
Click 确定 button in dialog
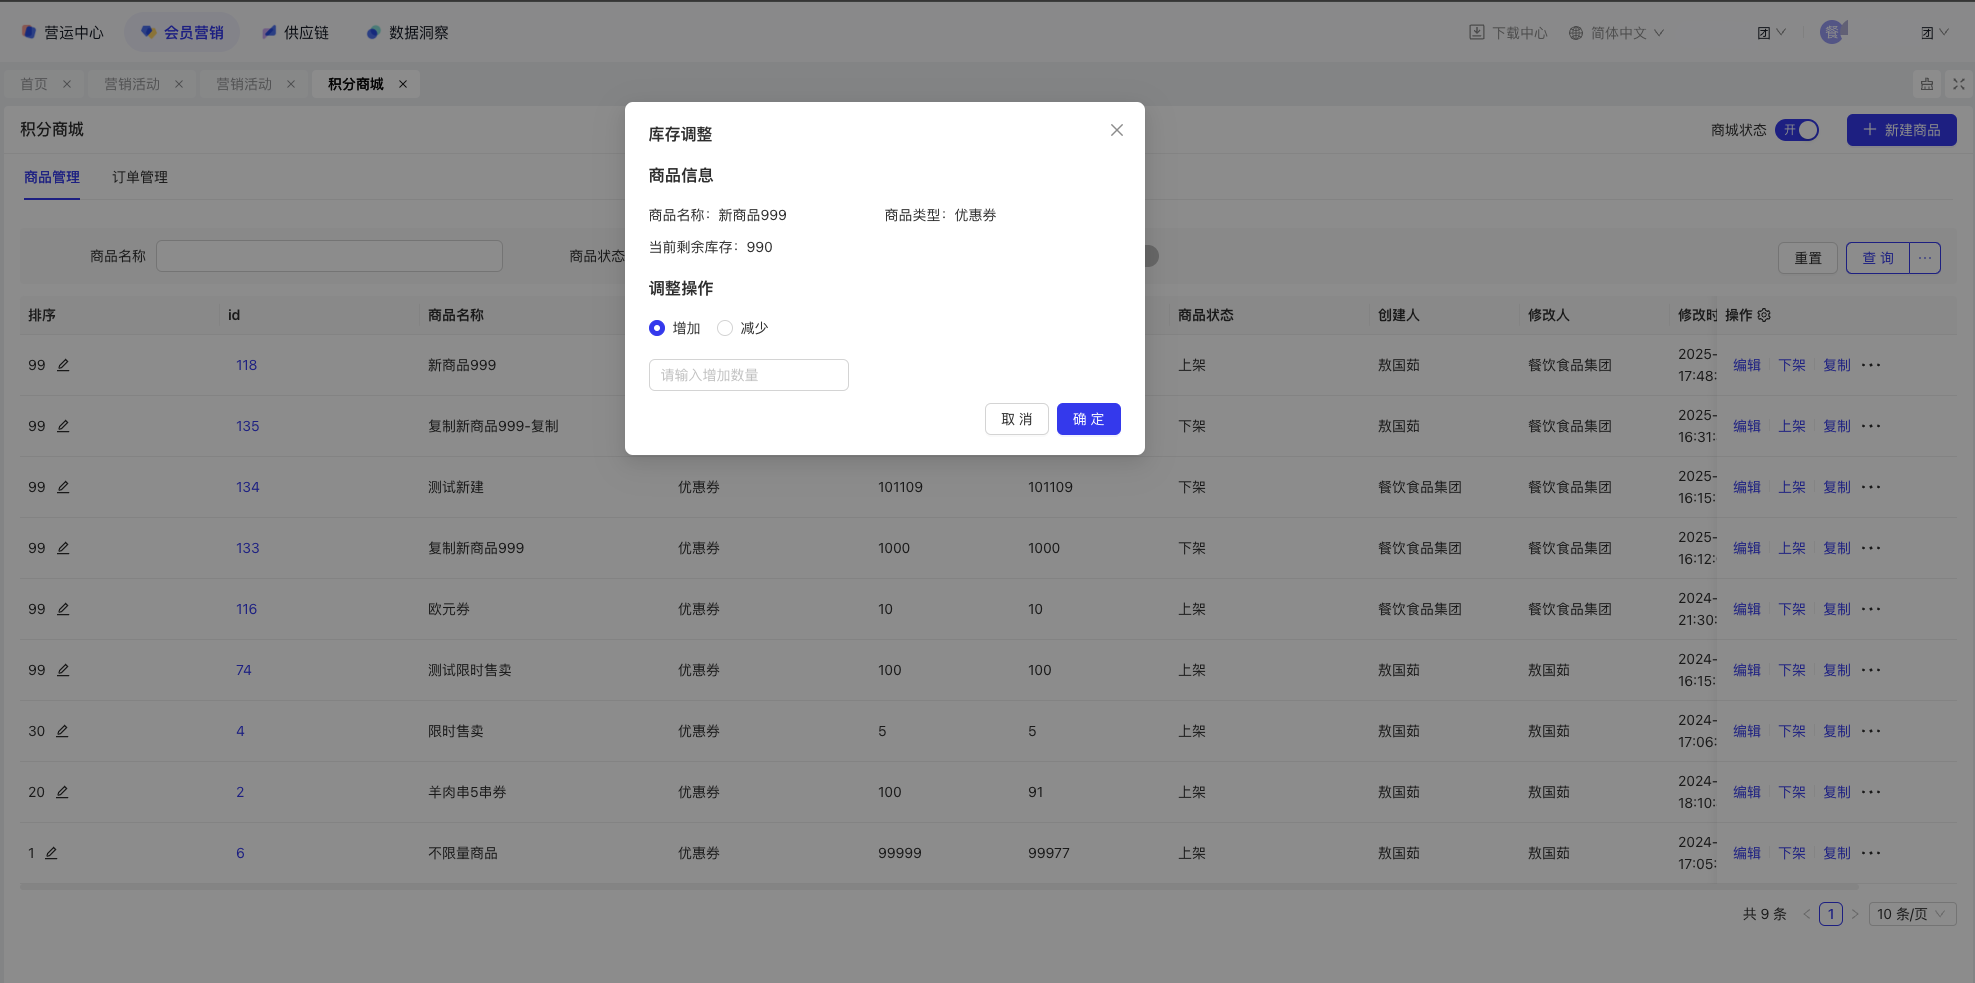coord(1088,419)
